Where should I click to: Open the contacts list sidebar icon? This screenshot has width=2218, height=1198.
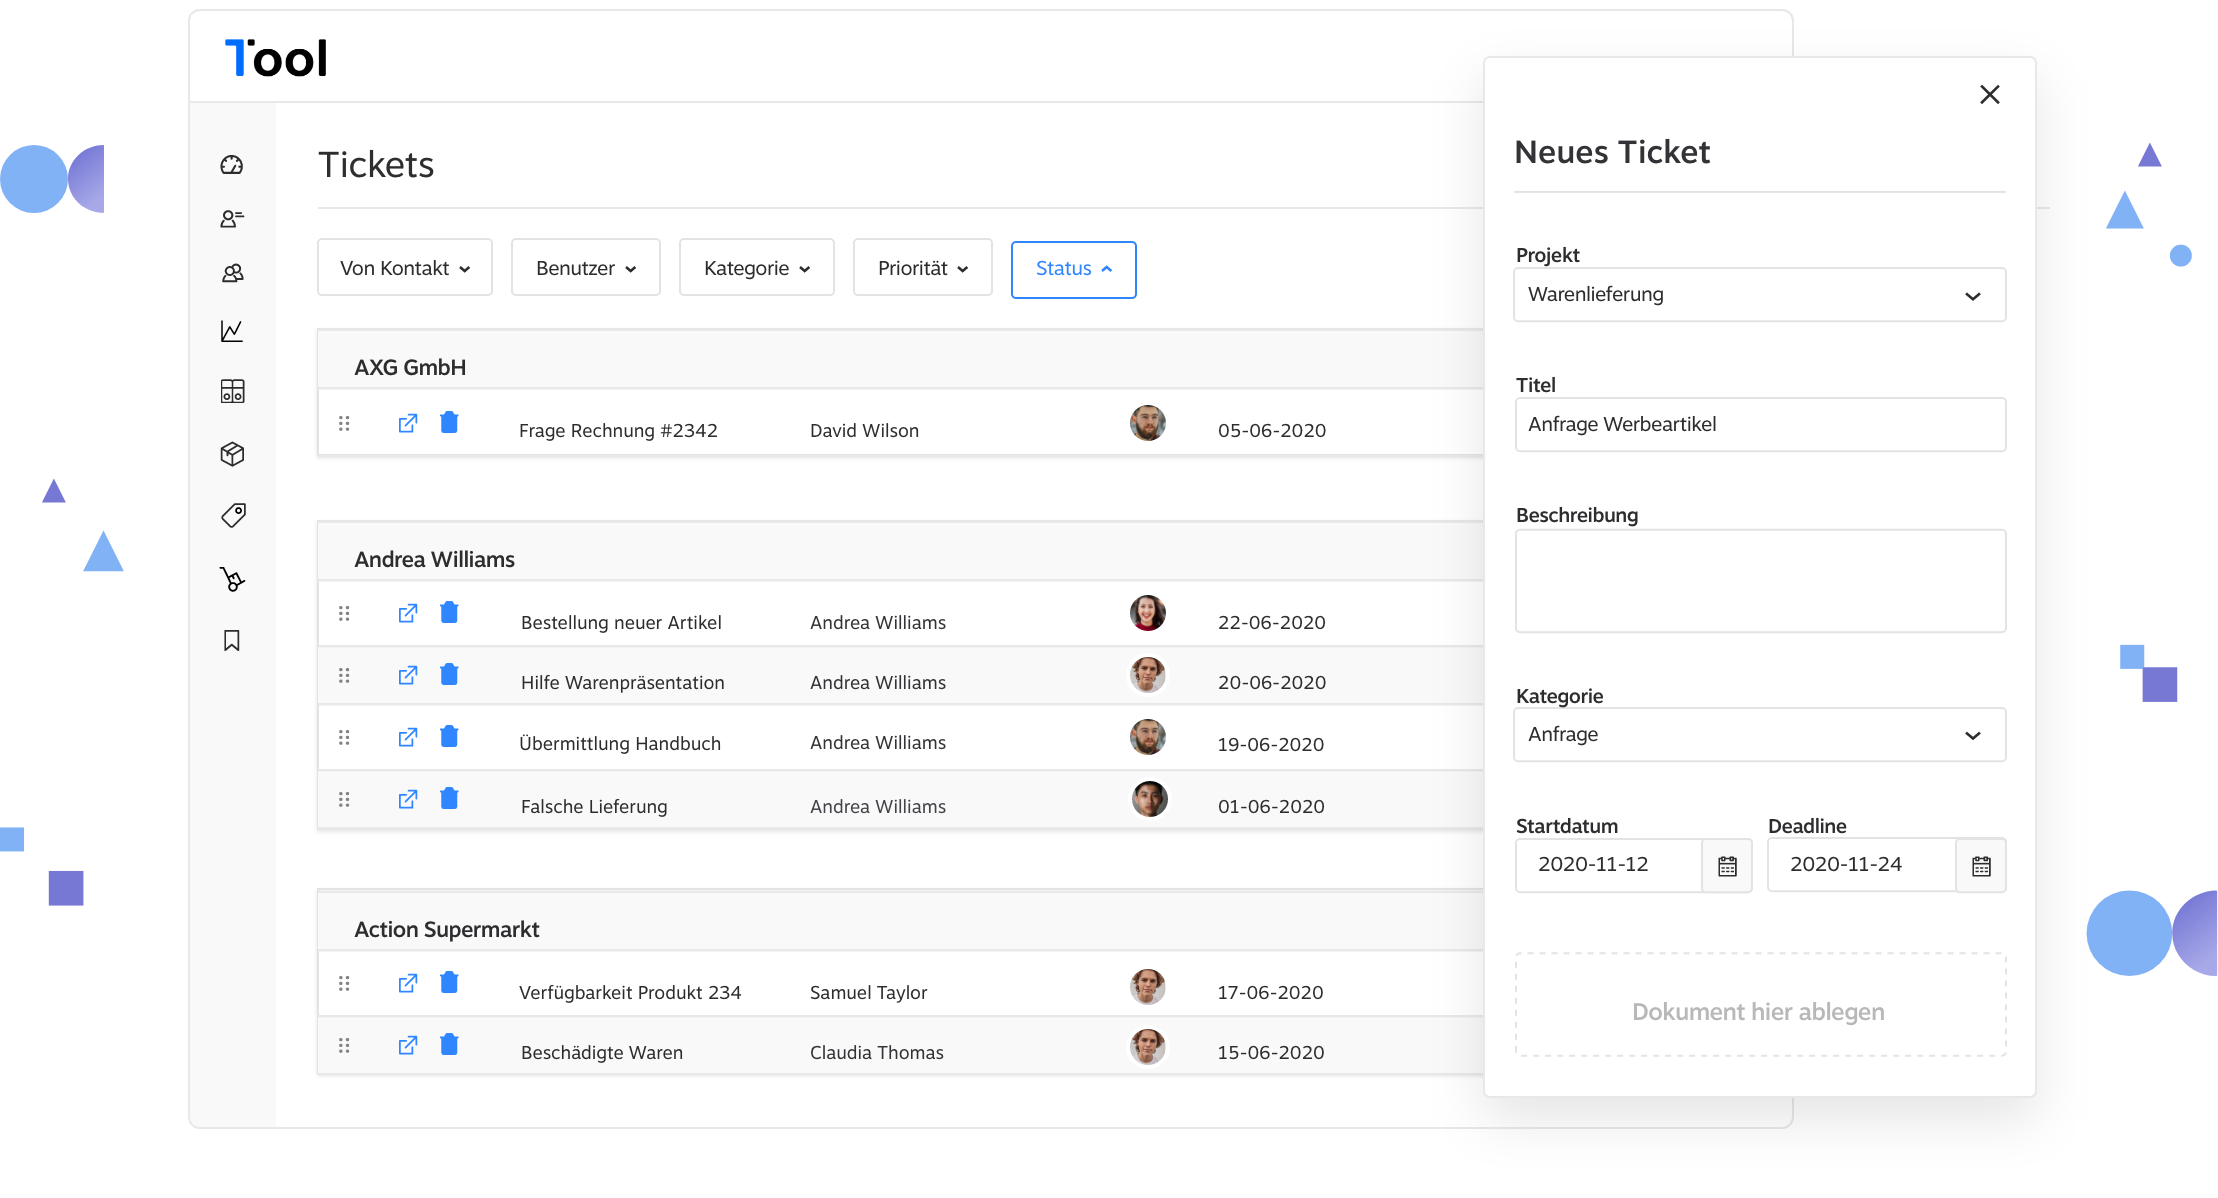pyautogui.click(x=232, y=219)
